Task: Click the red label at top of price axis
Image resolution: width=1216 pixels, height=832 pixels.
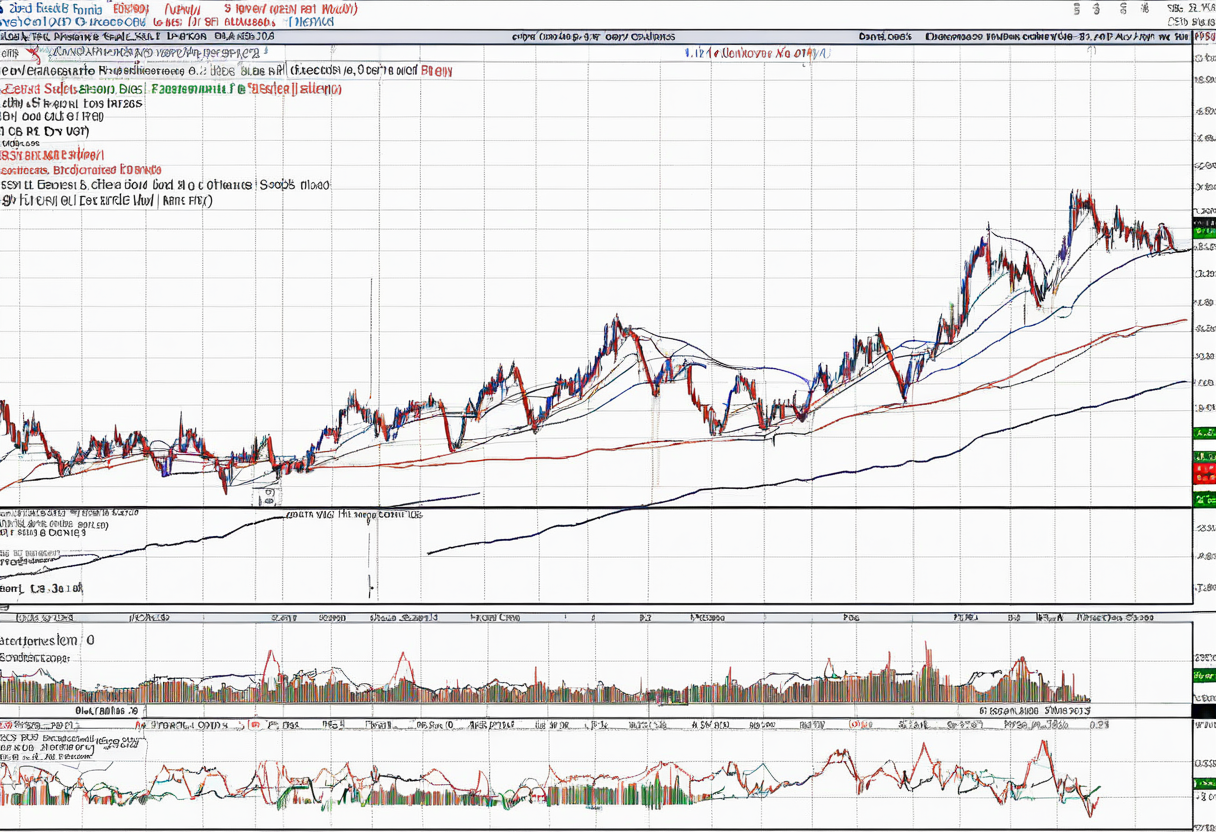Action: point(1199,34)
